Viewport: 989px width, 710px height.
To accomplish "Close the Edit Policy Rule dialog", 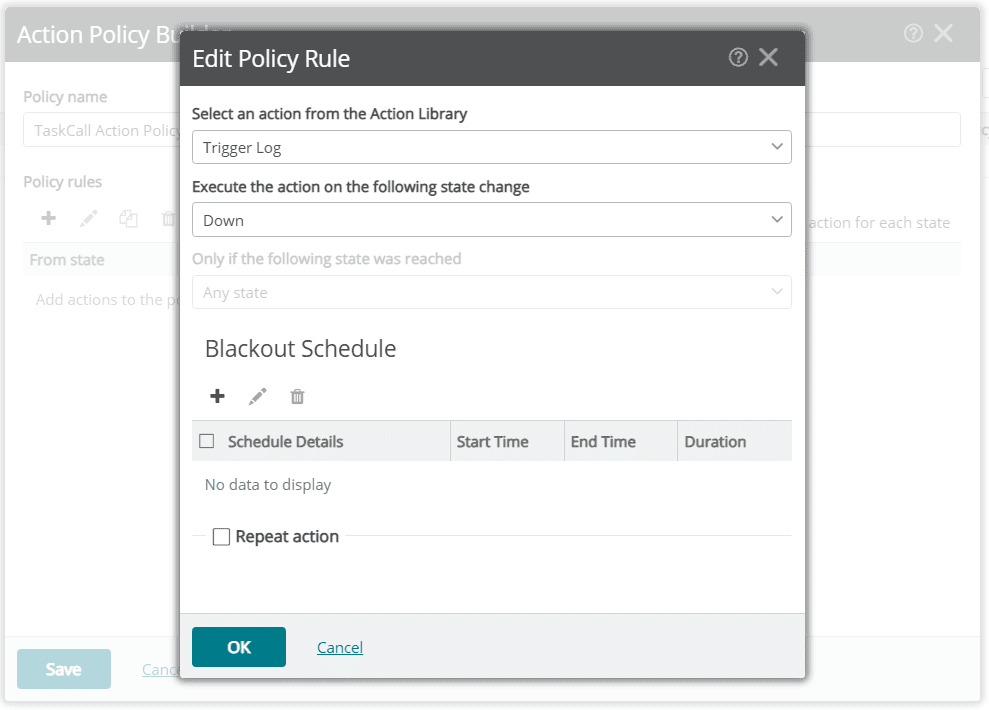I will [x=768, y=57].
